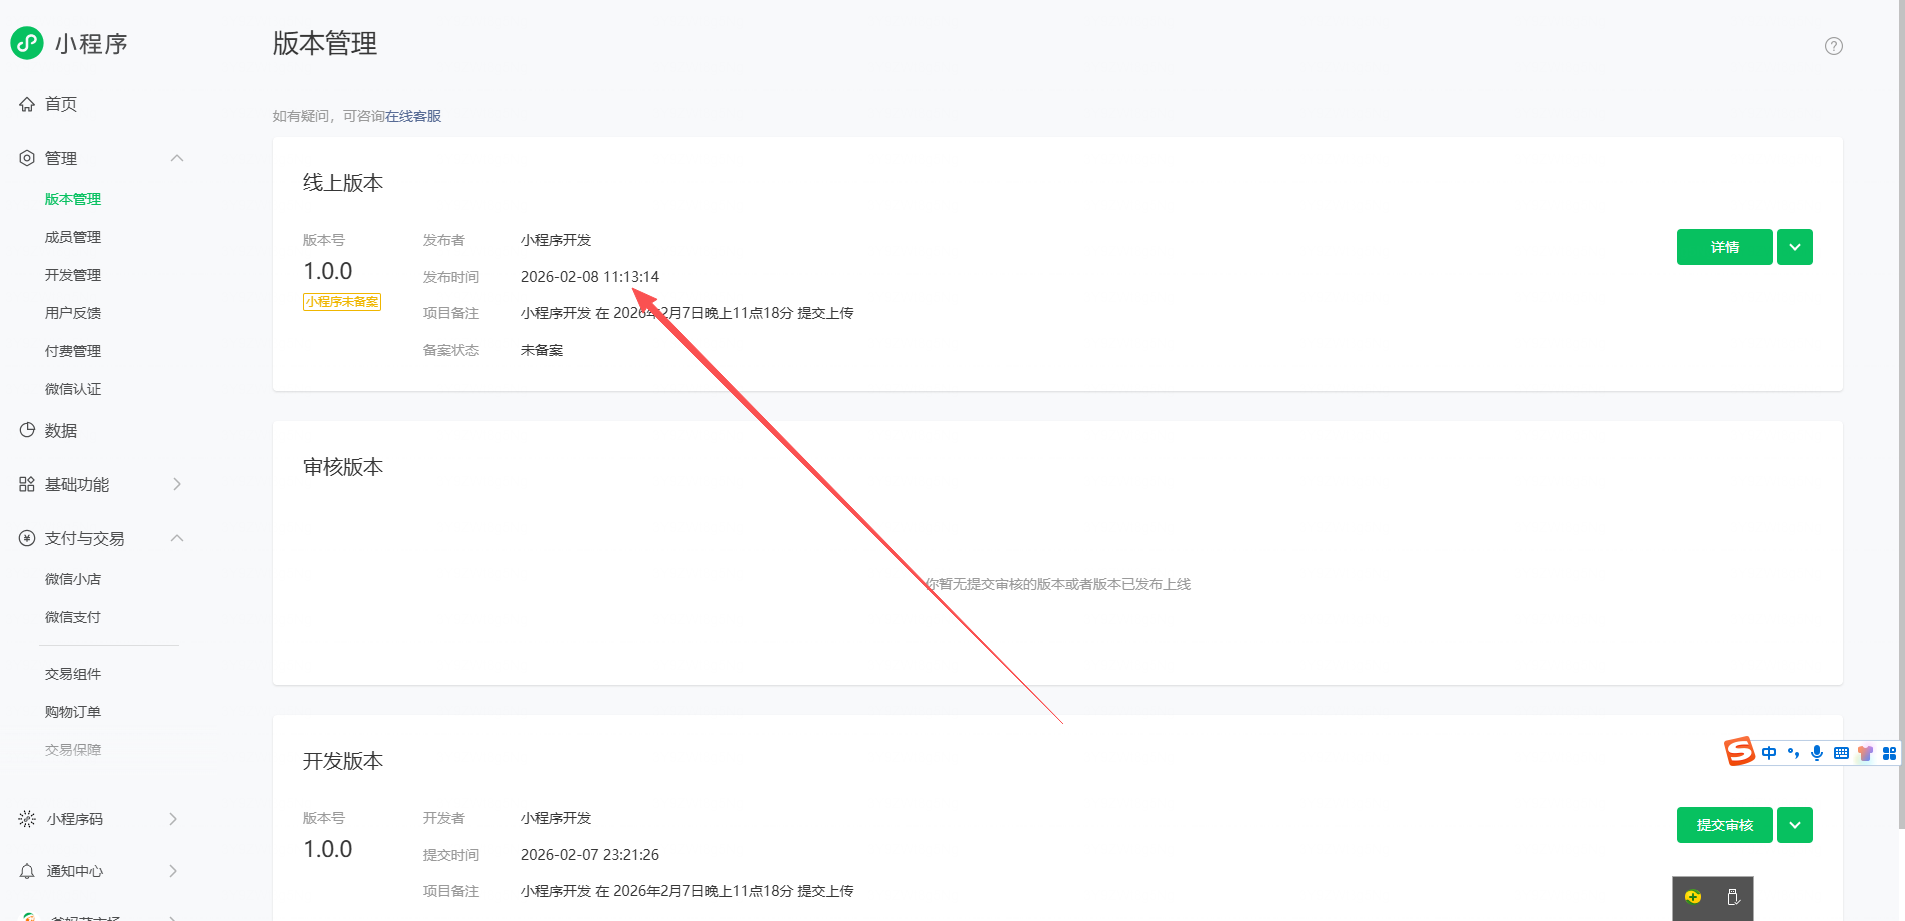Click the help question mark icon
Image resolution: width=1905 pixels, height=921 pixels.
[1833, 46]
